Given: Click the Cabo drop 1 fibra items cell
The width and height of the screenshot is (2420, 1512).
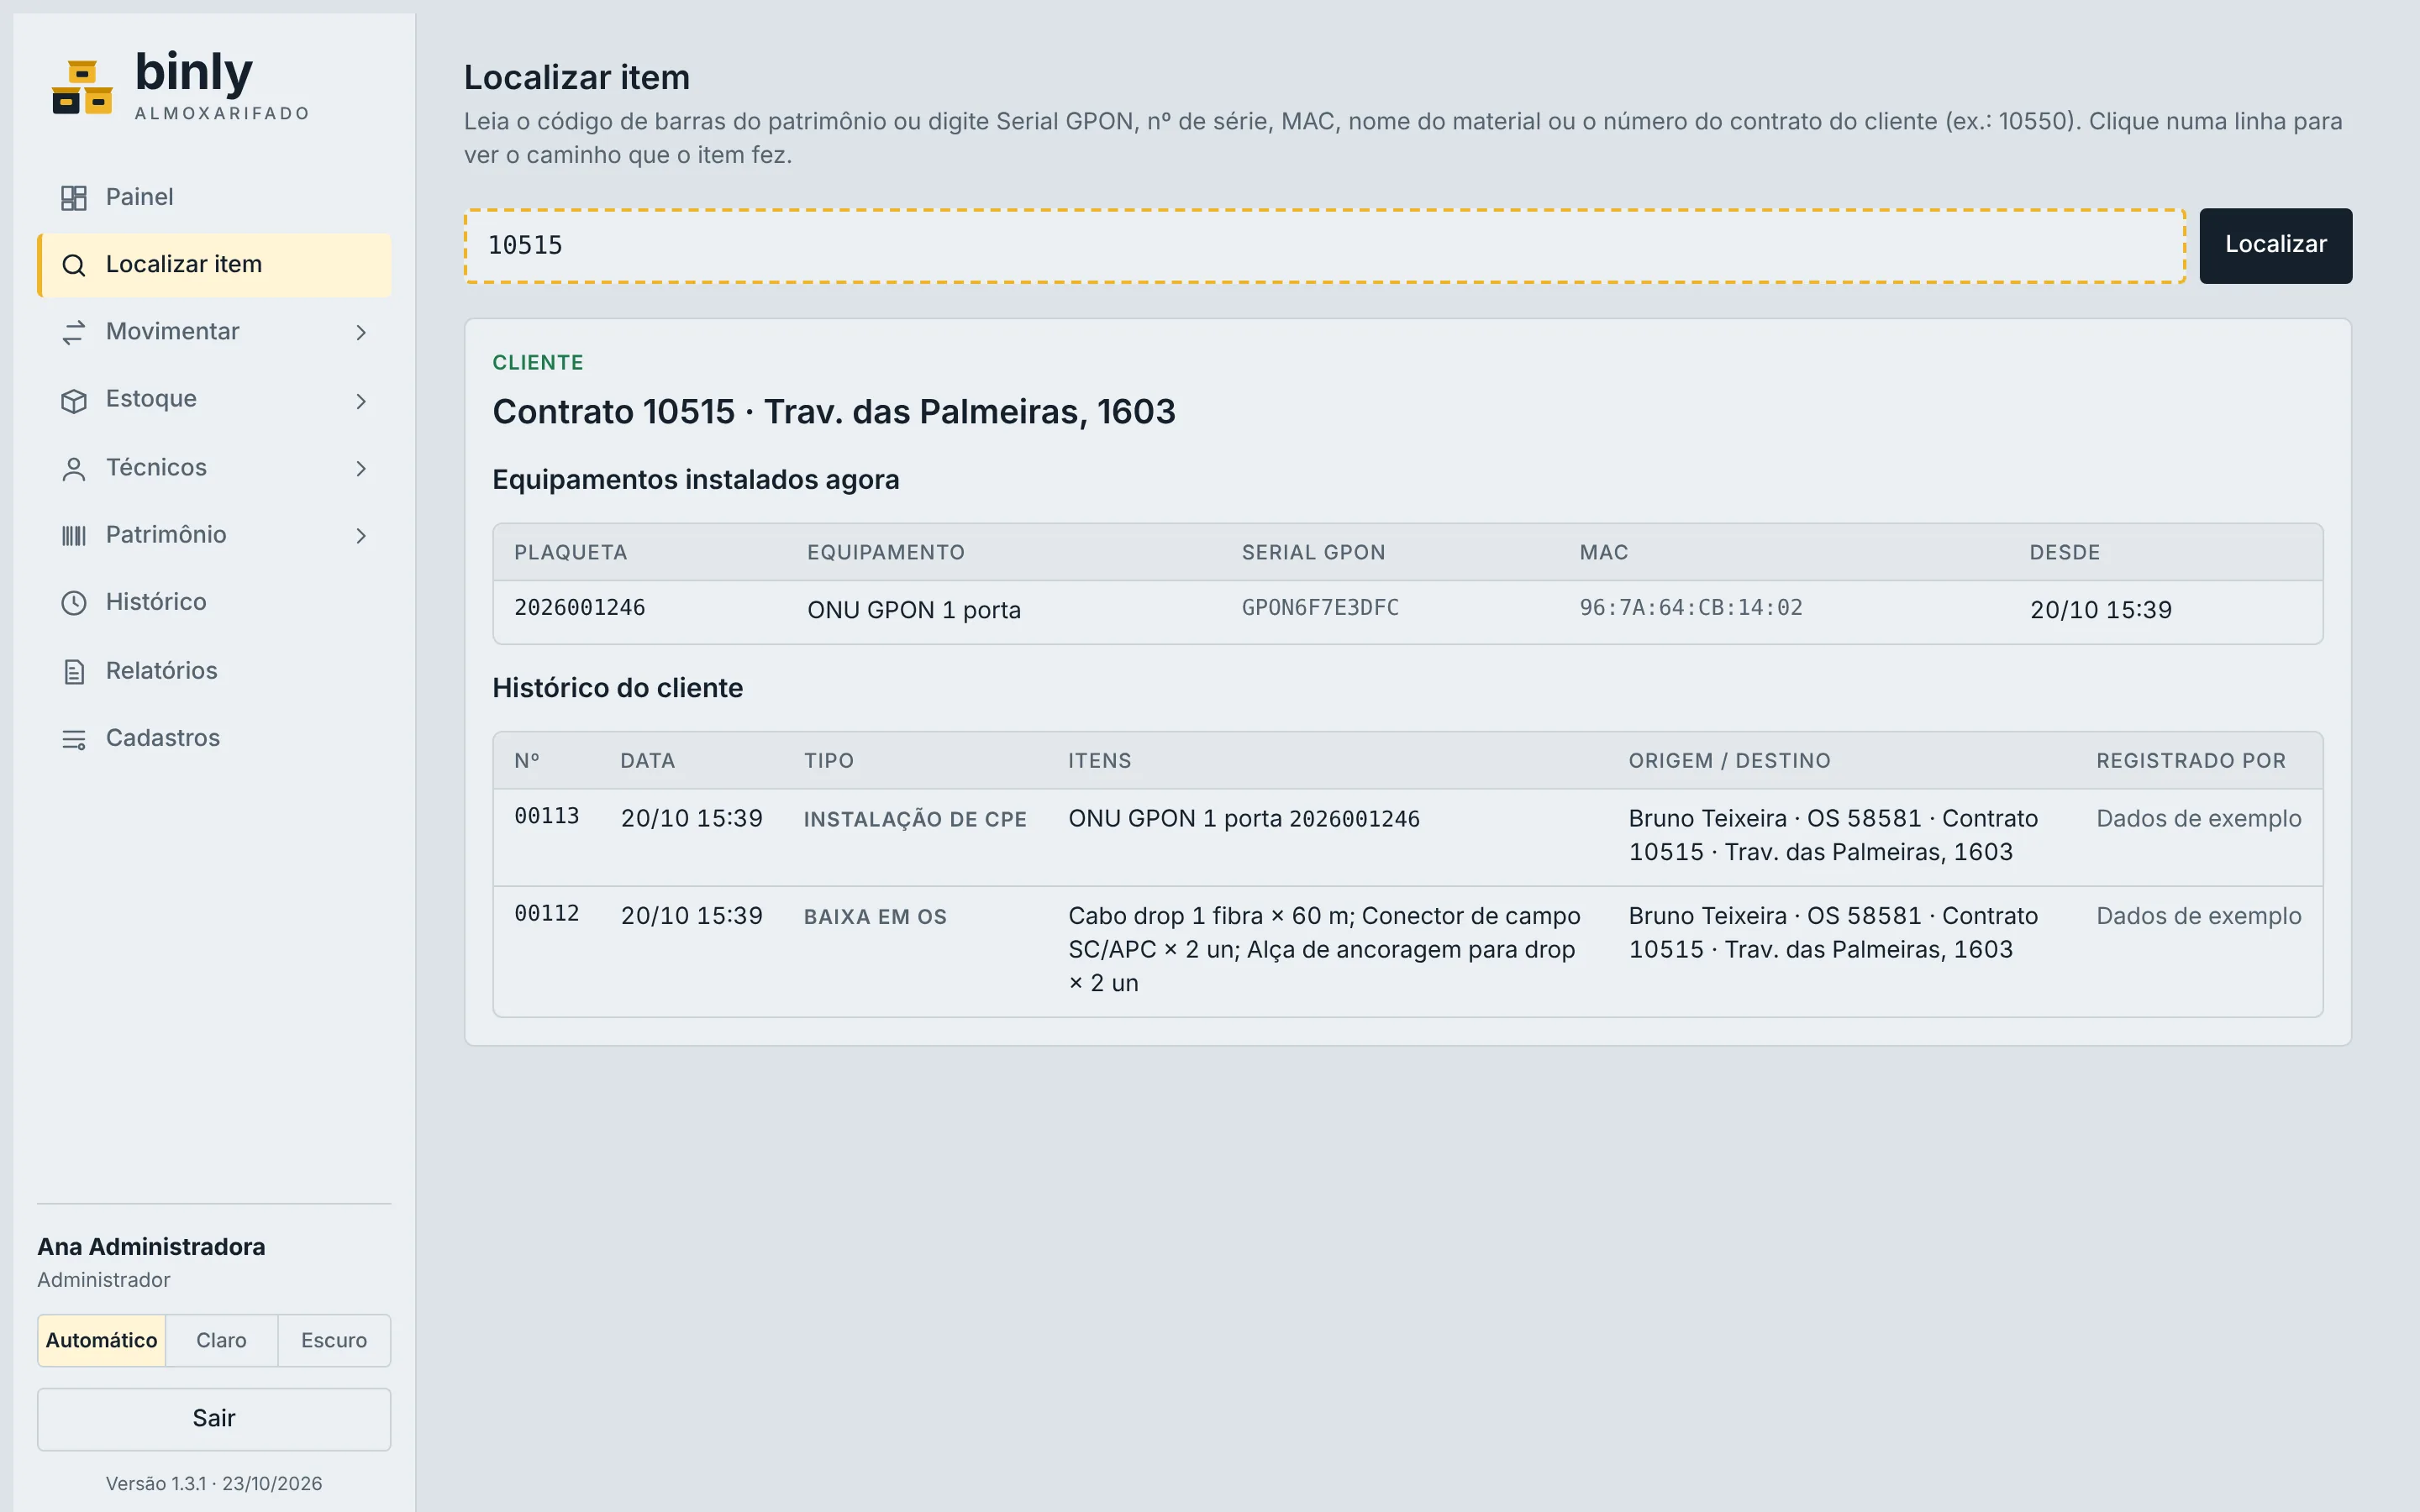Looking at the screenshot, I should click(1324, 950).
